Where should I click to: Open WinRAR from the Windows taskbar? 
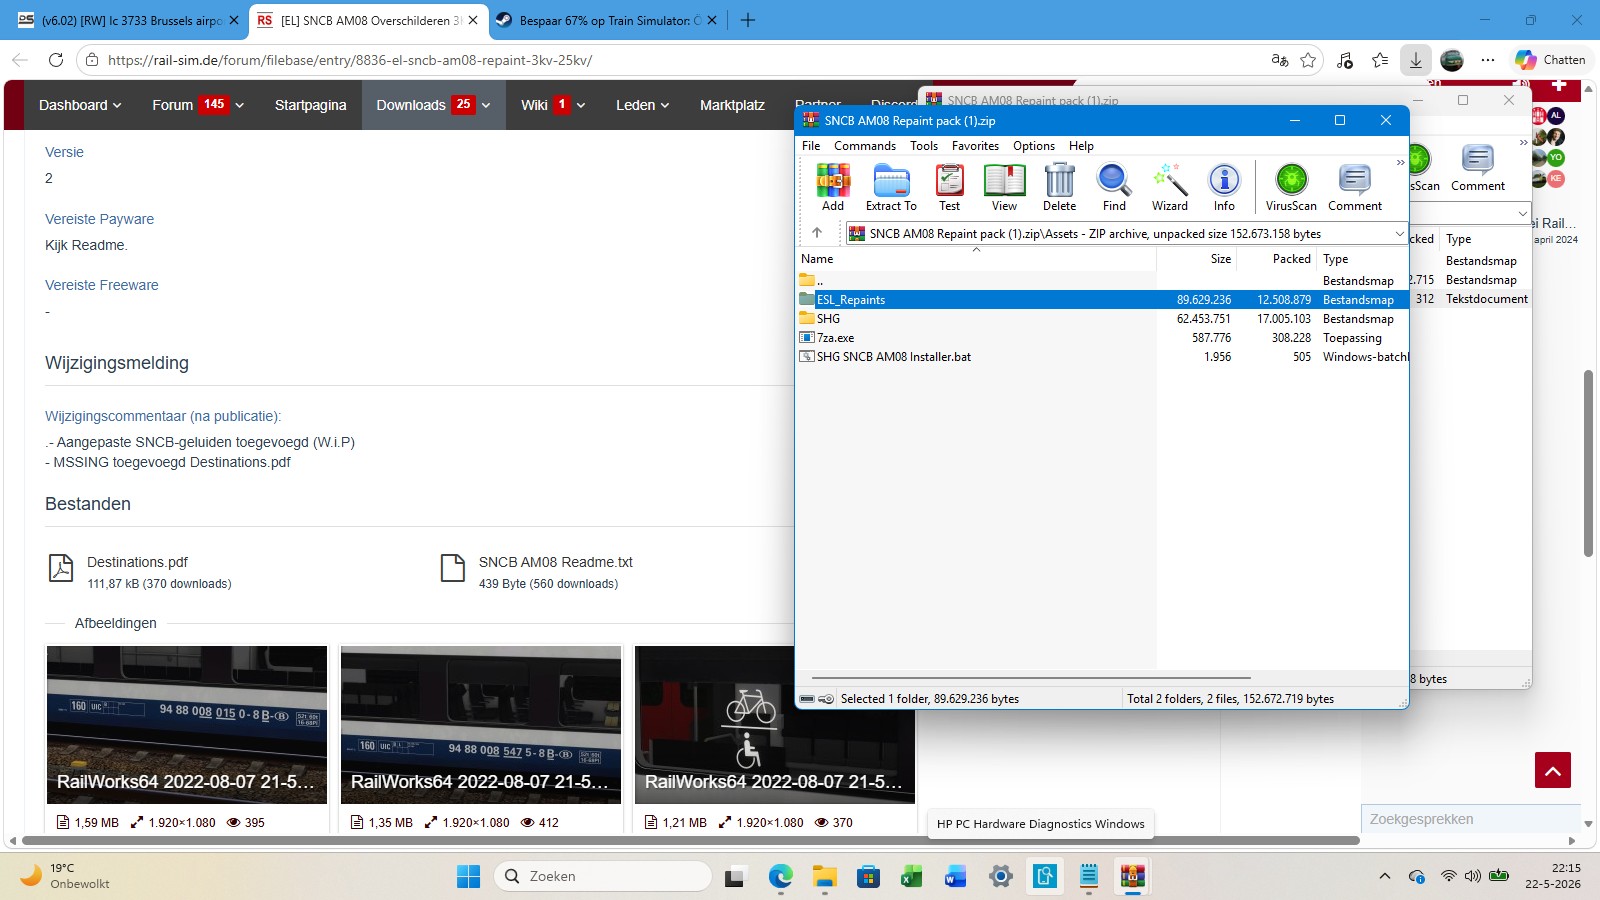1132,877
